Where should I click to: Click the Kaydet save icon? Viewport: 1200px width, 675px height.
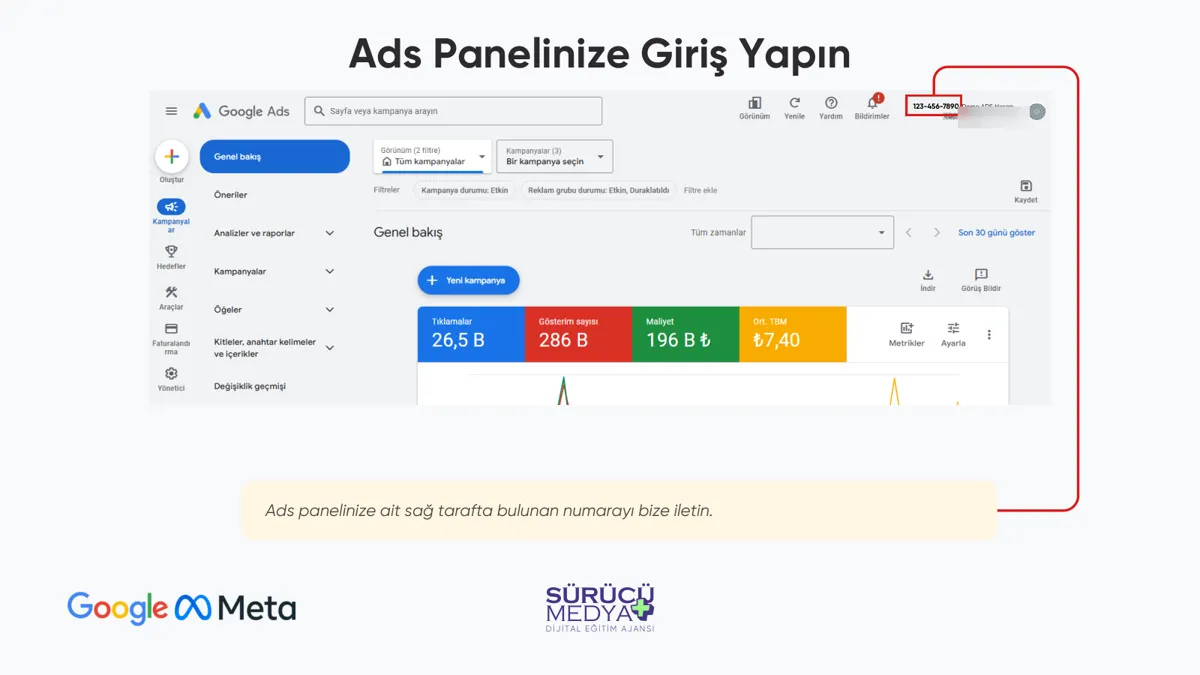click(1026, 186)
